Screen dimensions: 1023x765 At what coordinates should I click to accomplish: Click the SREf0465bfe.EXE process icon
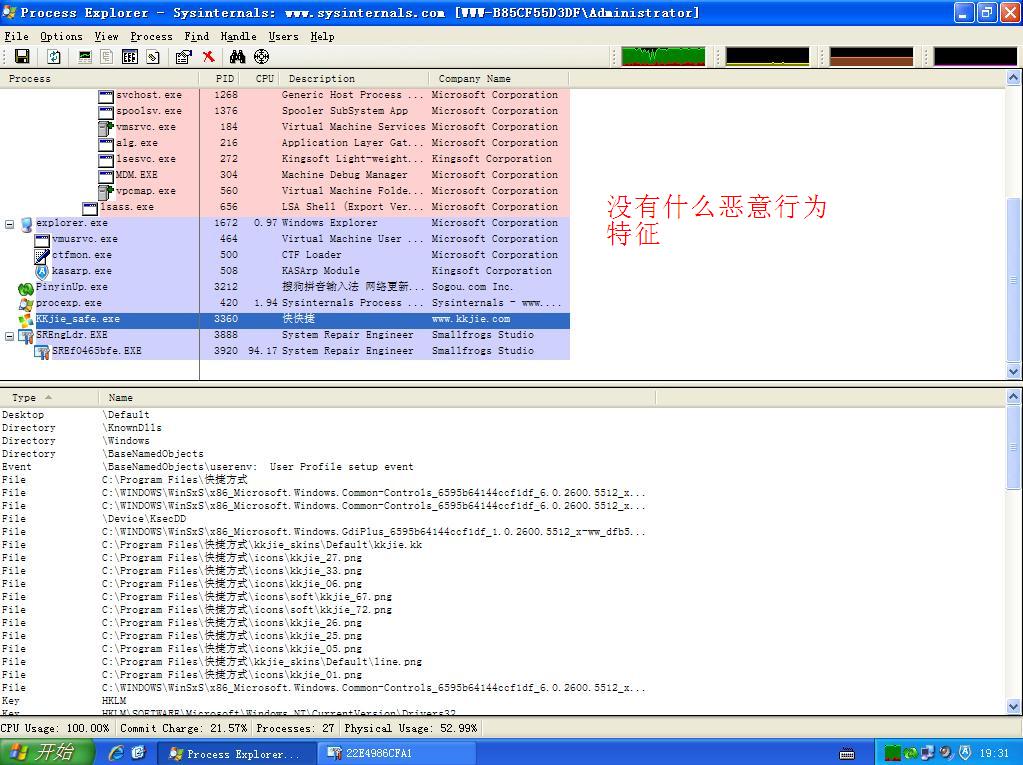[x=42, y=352]
